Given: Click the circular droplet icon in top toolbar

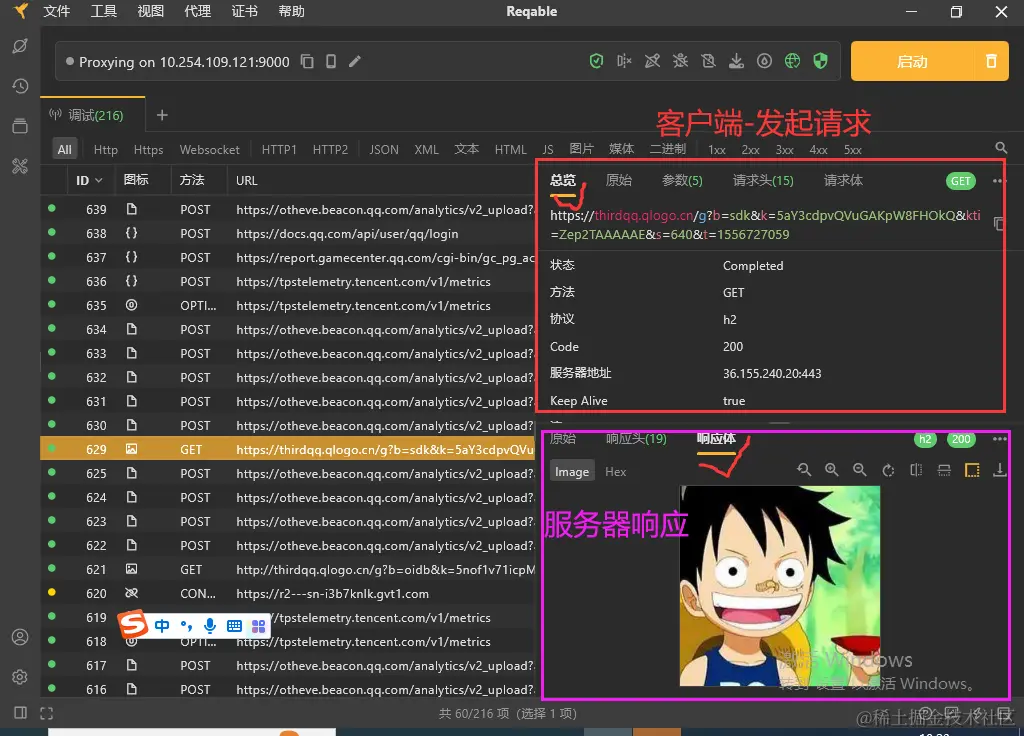Looking at the screenshot, I should (x=765, y=61).
